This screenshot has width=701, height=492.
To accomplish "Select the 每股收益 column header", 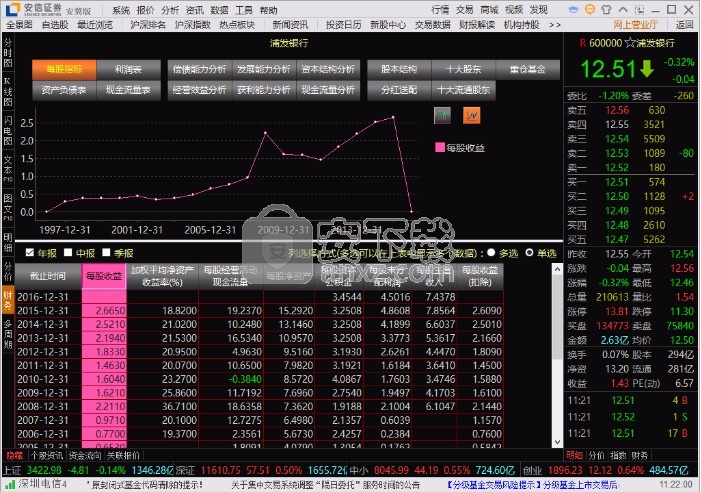I will tap(104, 276).
